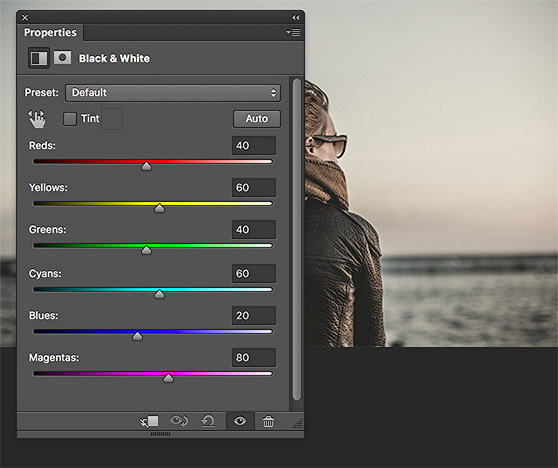The width and height of the screenshot is (558, 468).
Task: Open the Tint color swatch
Action: coord(112,119)
